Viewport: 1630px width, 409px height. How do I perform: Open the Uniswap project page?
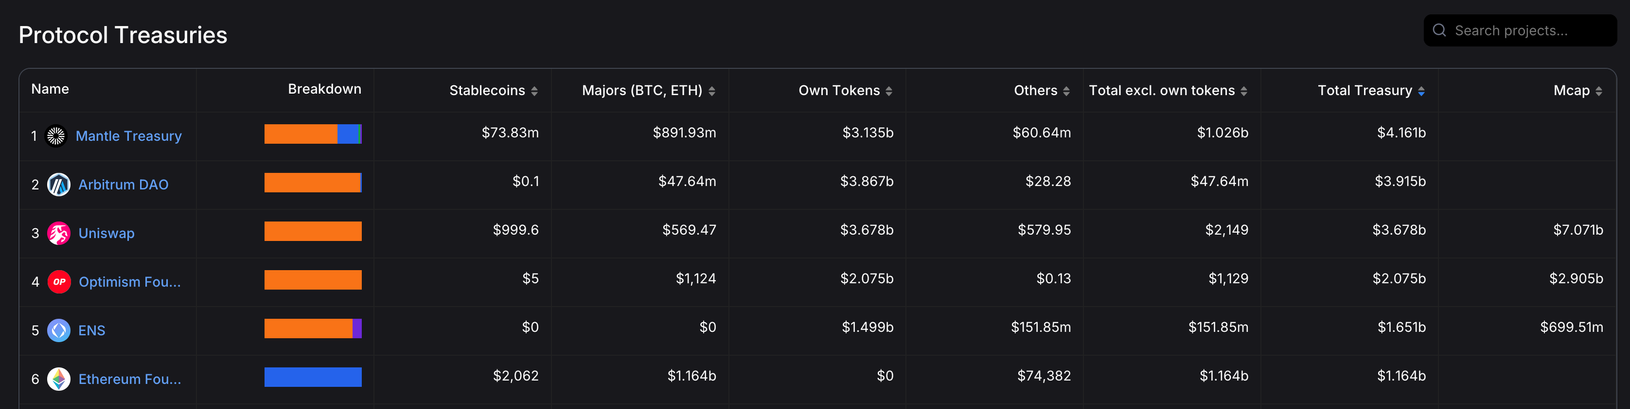pyautogui.click(x=106, y=233)
